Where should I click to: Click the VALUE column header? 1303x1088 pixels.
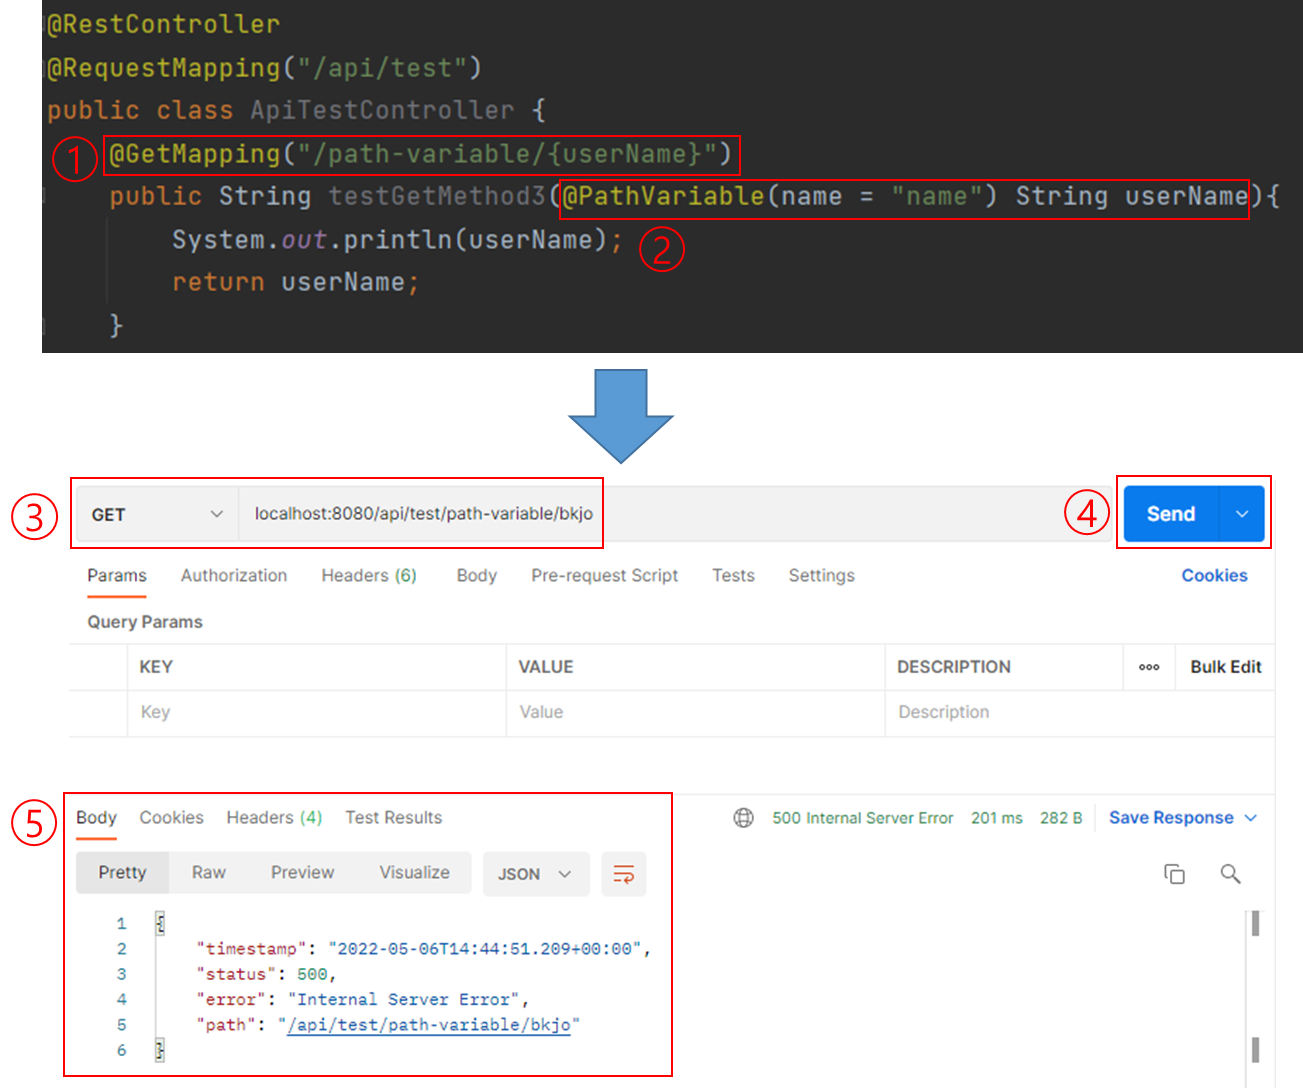pyautogui.click(x=546, y=667)
